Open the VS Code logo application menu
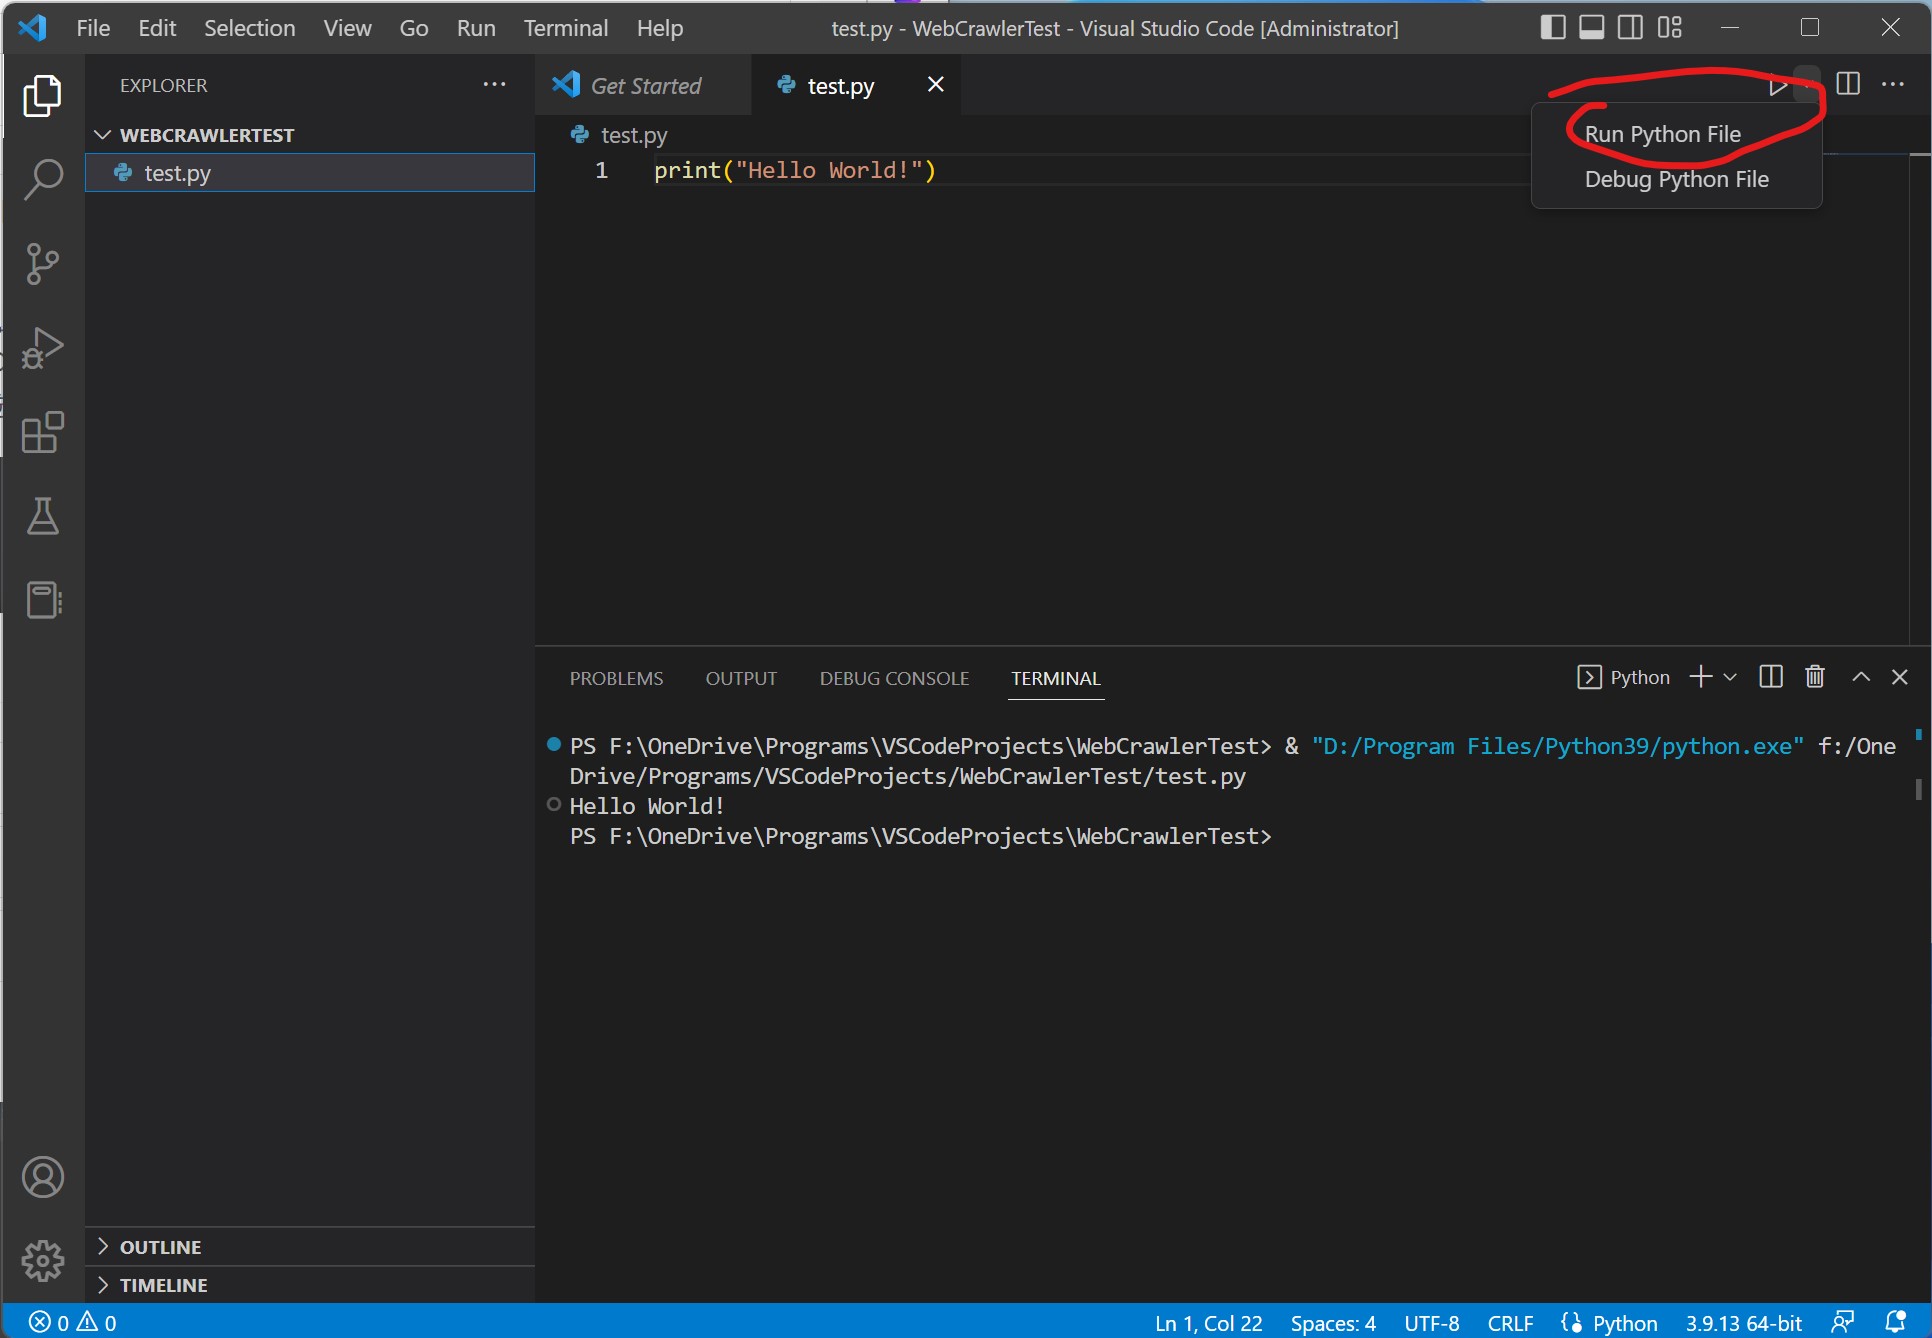 pos(32,28)
